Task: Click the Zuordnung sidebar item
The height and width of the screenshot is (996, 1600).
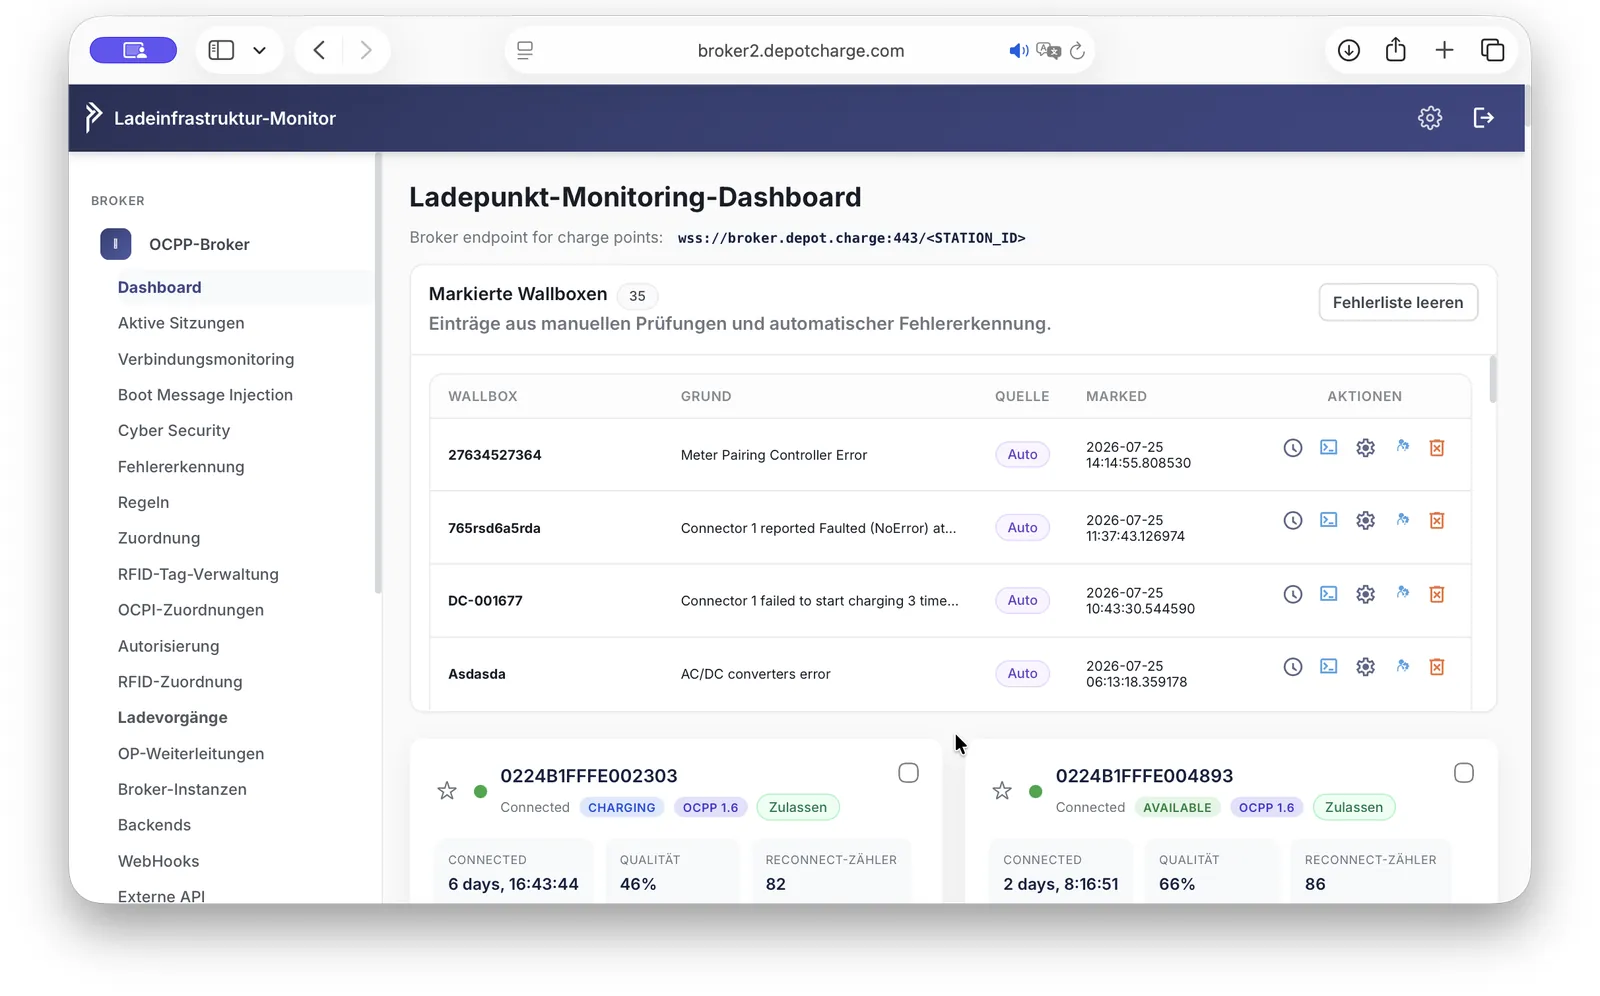Action: click(159, 539)
